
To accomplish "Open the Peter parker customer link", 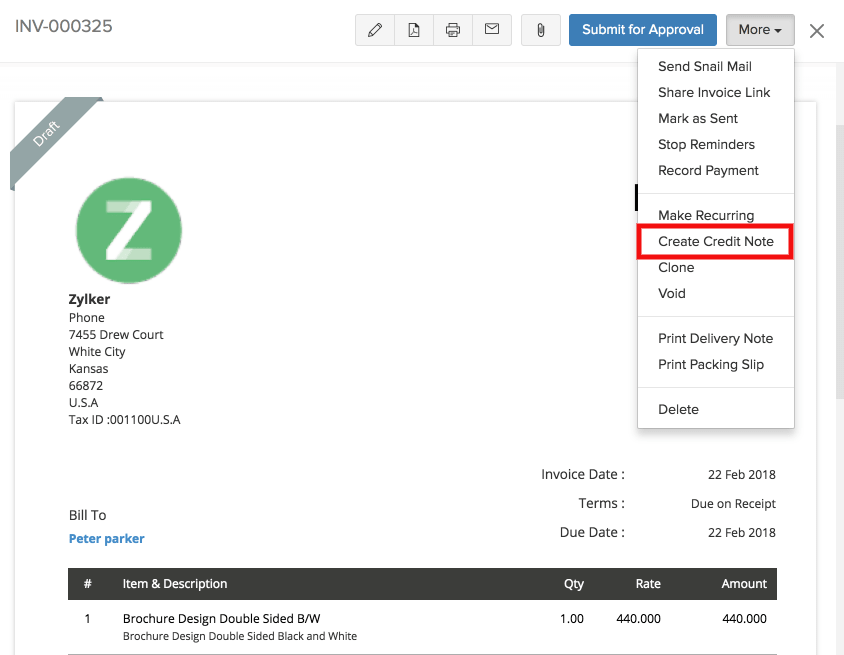I will (x=106, y=539).
